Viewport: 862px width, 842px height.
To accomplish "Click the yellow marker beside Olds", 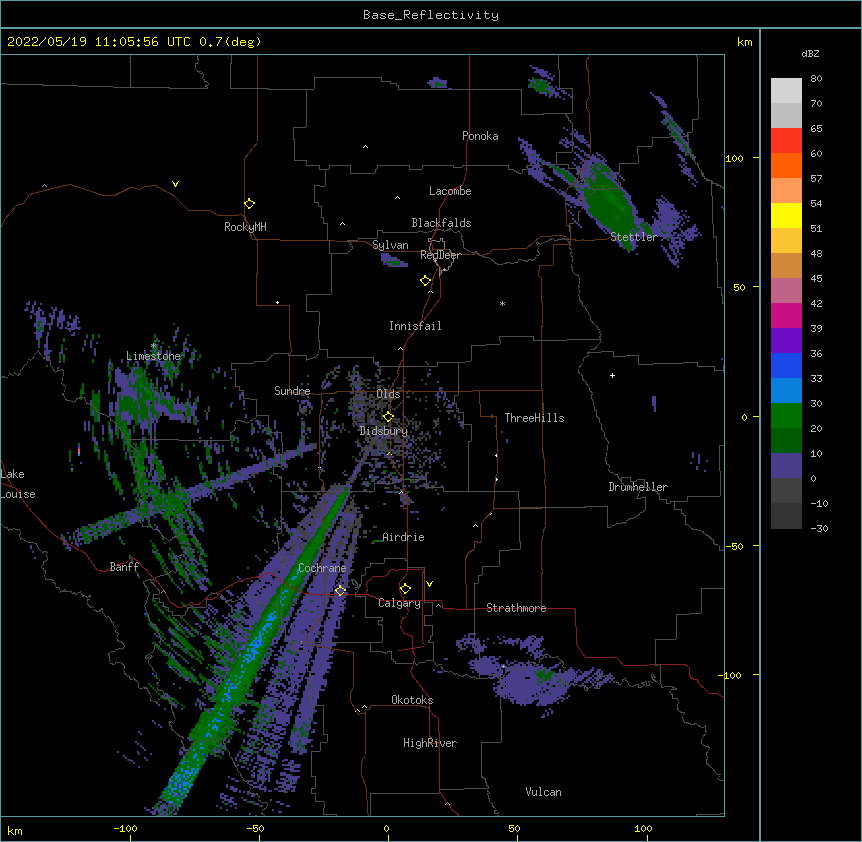I will [388, 416].
